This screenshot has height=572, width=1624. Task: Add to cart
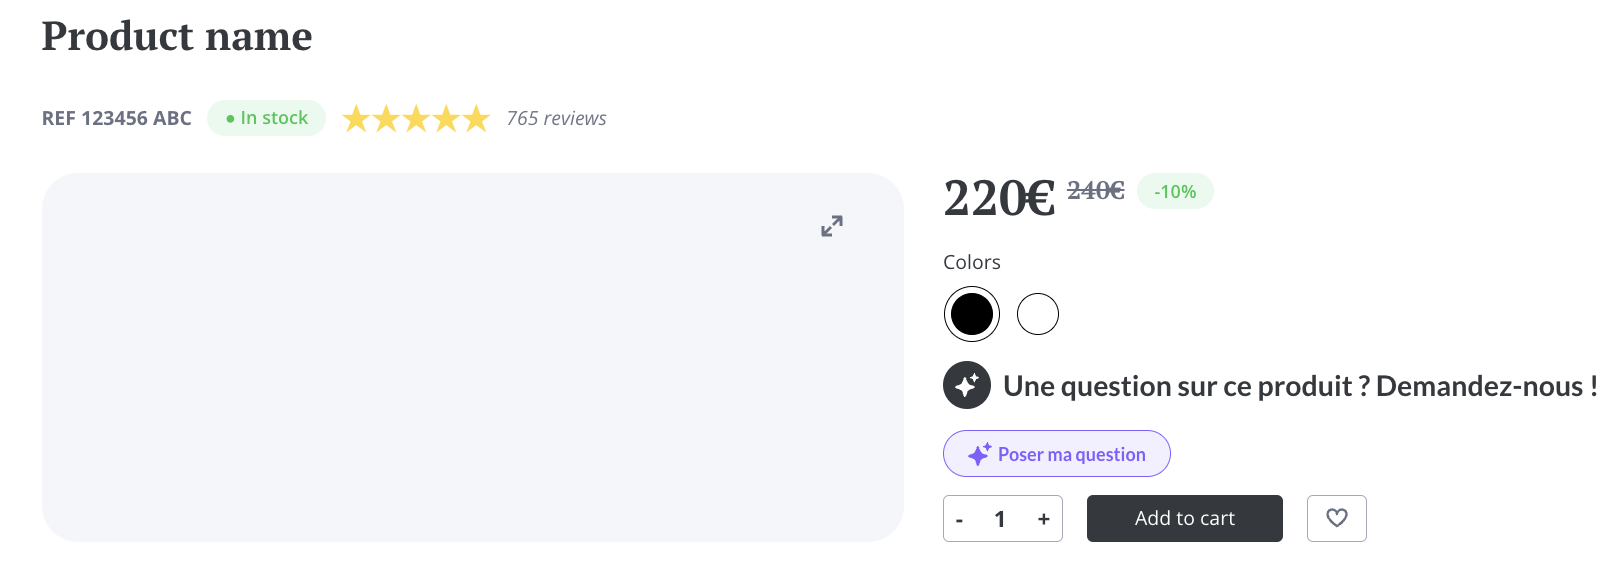pyautogui.click(x=1185, y=518)
